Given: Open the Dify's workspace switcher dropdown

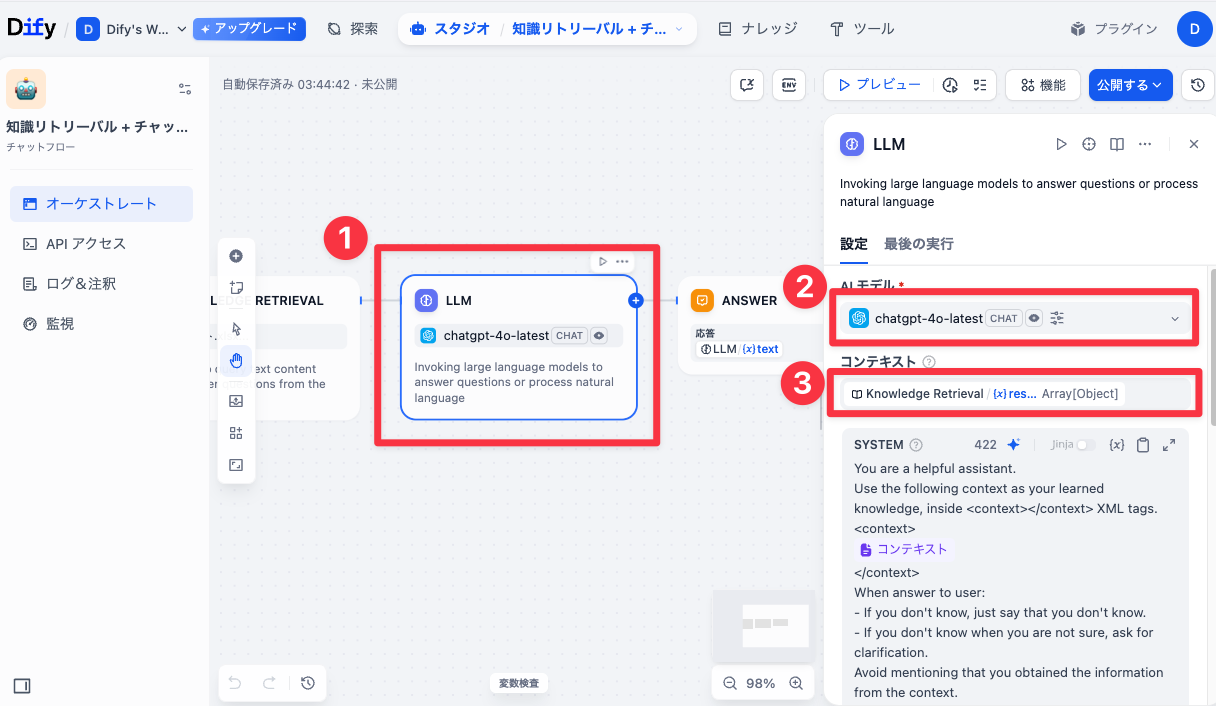Looking at the screenshot, I should pos(132,29).
